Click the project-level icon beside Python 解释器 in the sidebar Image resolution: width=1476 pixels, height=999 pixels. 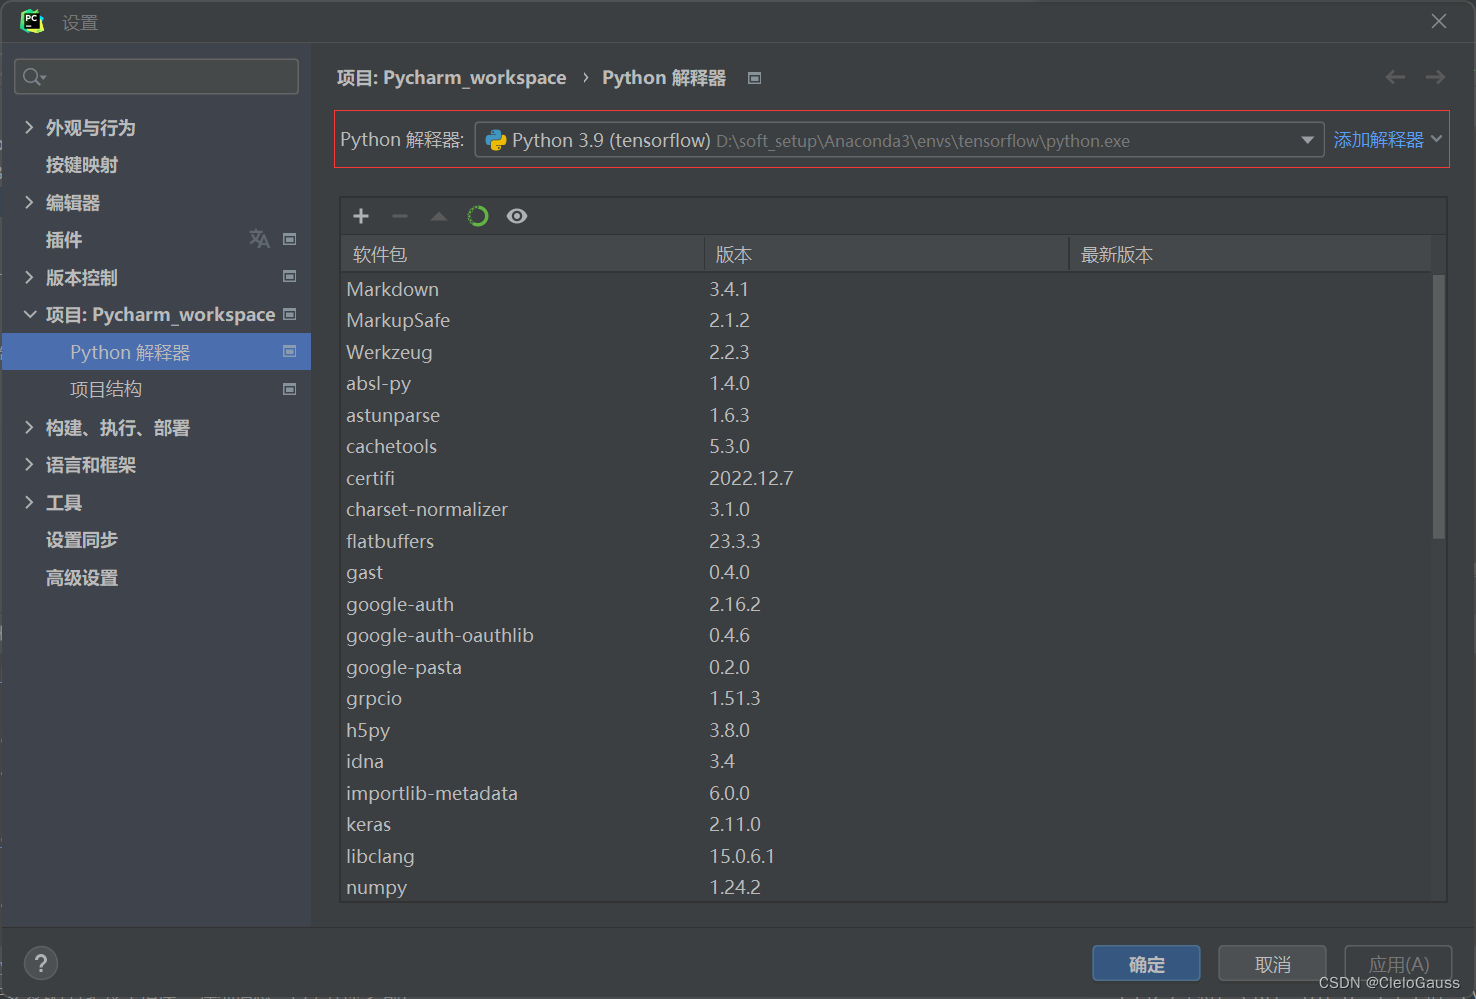pyautogui.click(x=290, y=351)
